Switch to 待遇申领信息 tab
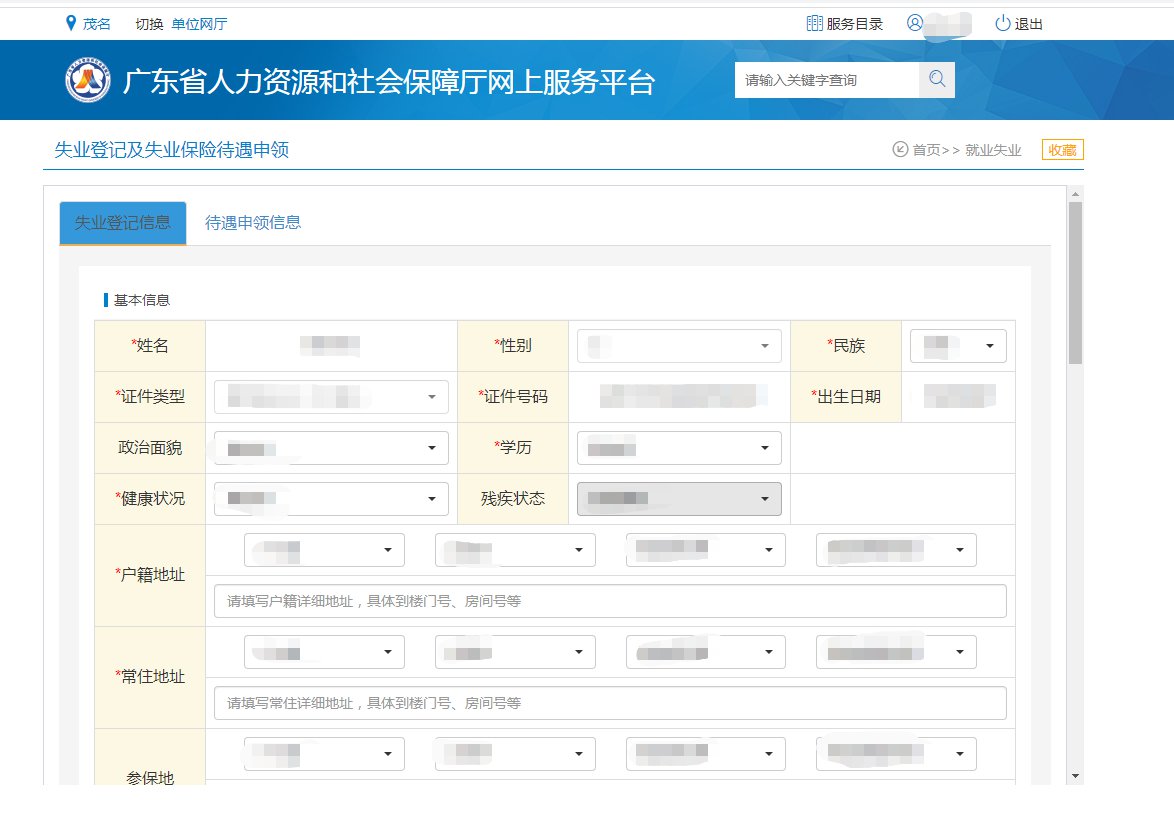1174x821 pixels. point(253,223)
